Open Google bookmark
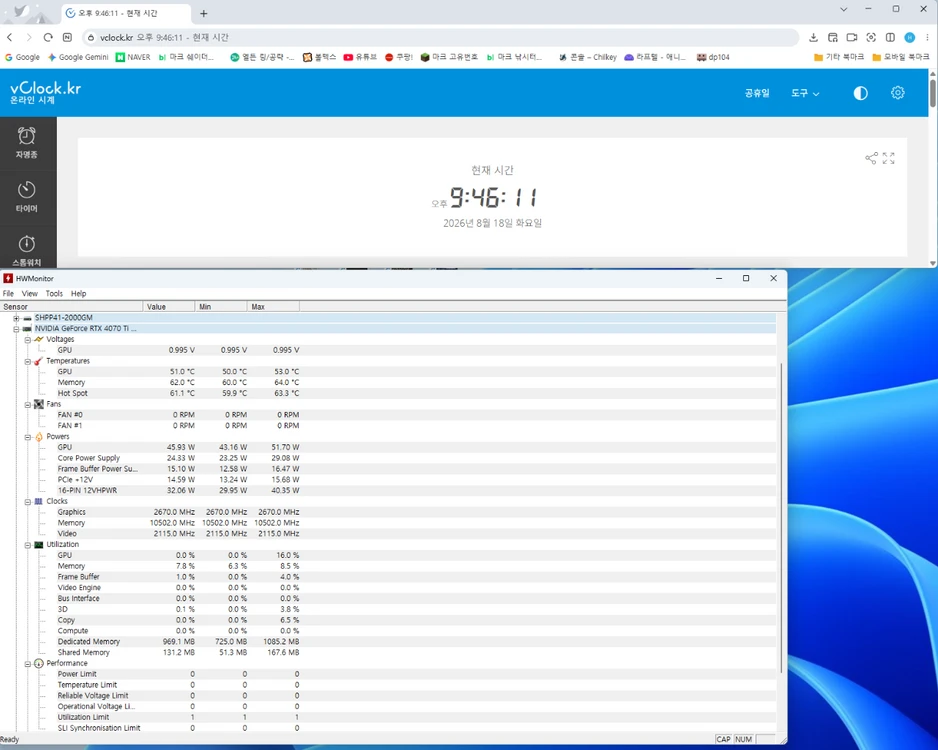Image resolution: width=938 pixels, height=750 pixels. [x=22, y=57]
